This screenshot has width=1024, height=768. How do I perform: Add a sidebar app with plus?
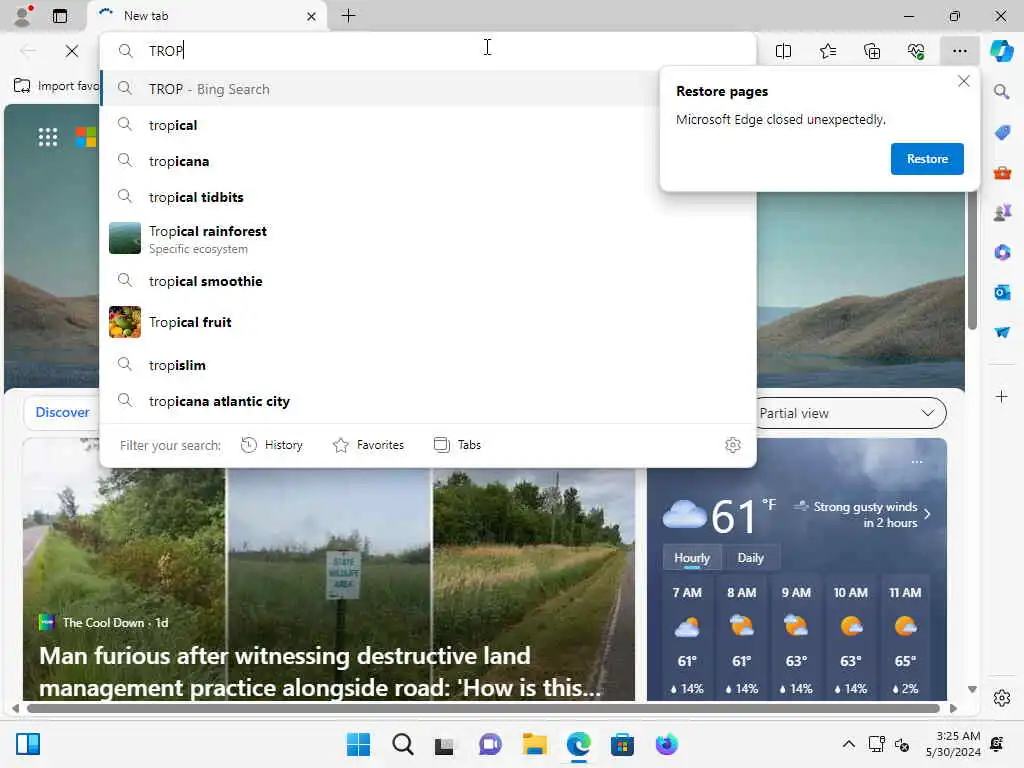(1001, 396)
